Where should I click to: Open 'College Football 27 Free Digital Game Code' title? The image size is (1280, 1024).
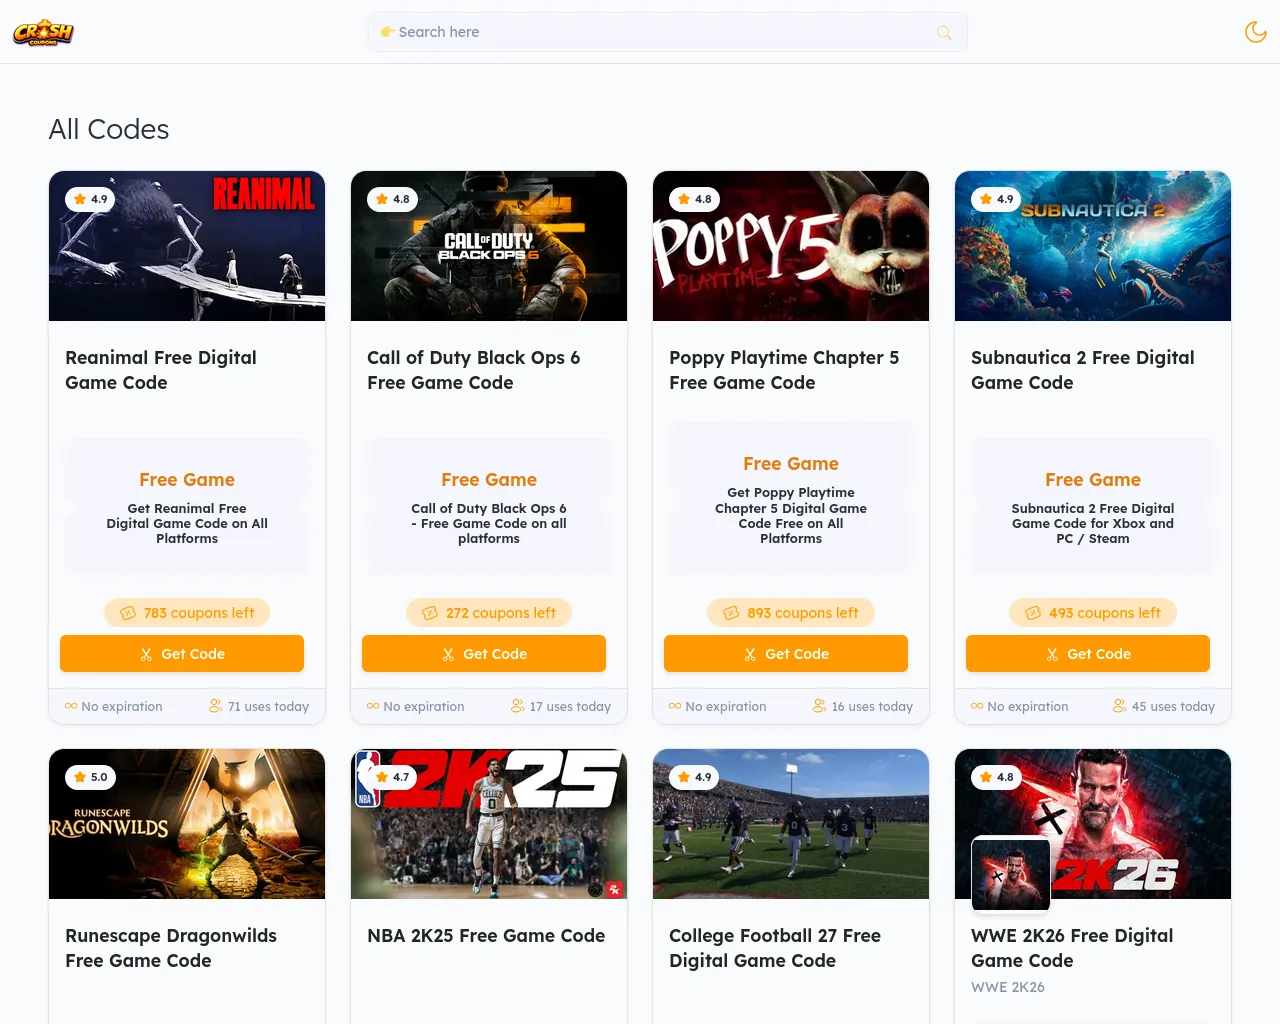[775, 948]
